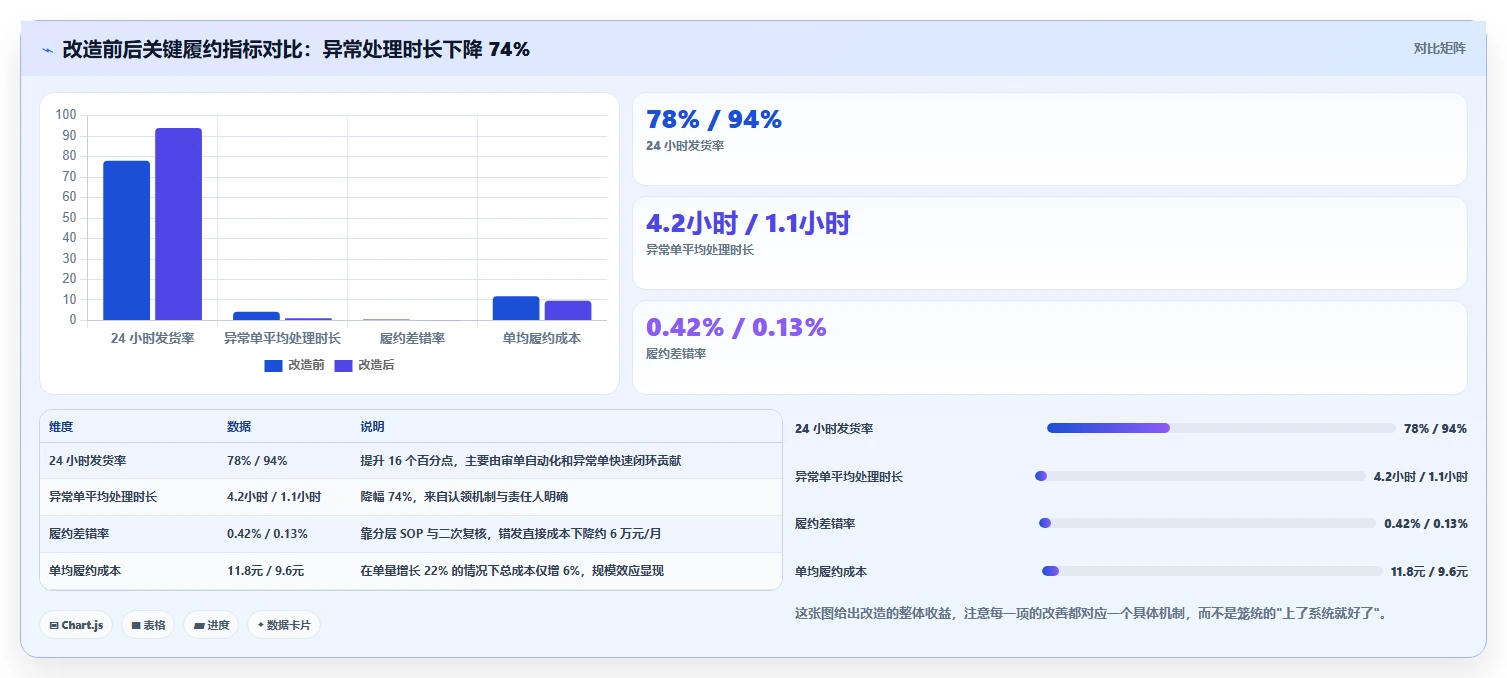Click the 50 value on the chart y-axis
The width and height of the screenshot is (1507, 678).
(69, 218)
